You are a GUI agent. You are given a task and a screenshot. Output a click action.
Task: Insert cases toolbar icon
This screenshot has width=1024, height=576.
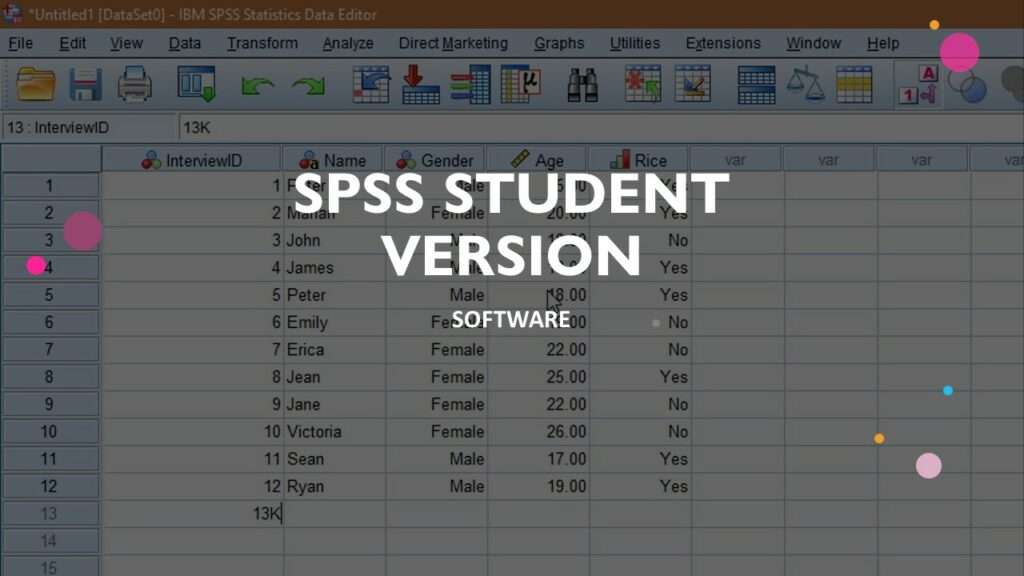click(x=643, y=84)
